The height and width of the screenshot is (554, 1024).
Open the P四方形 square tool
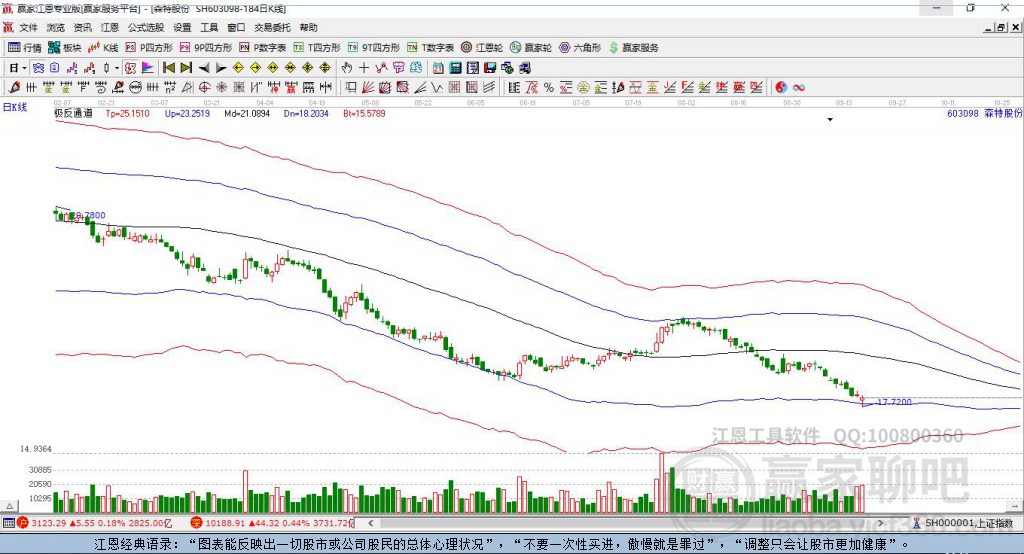149,48
